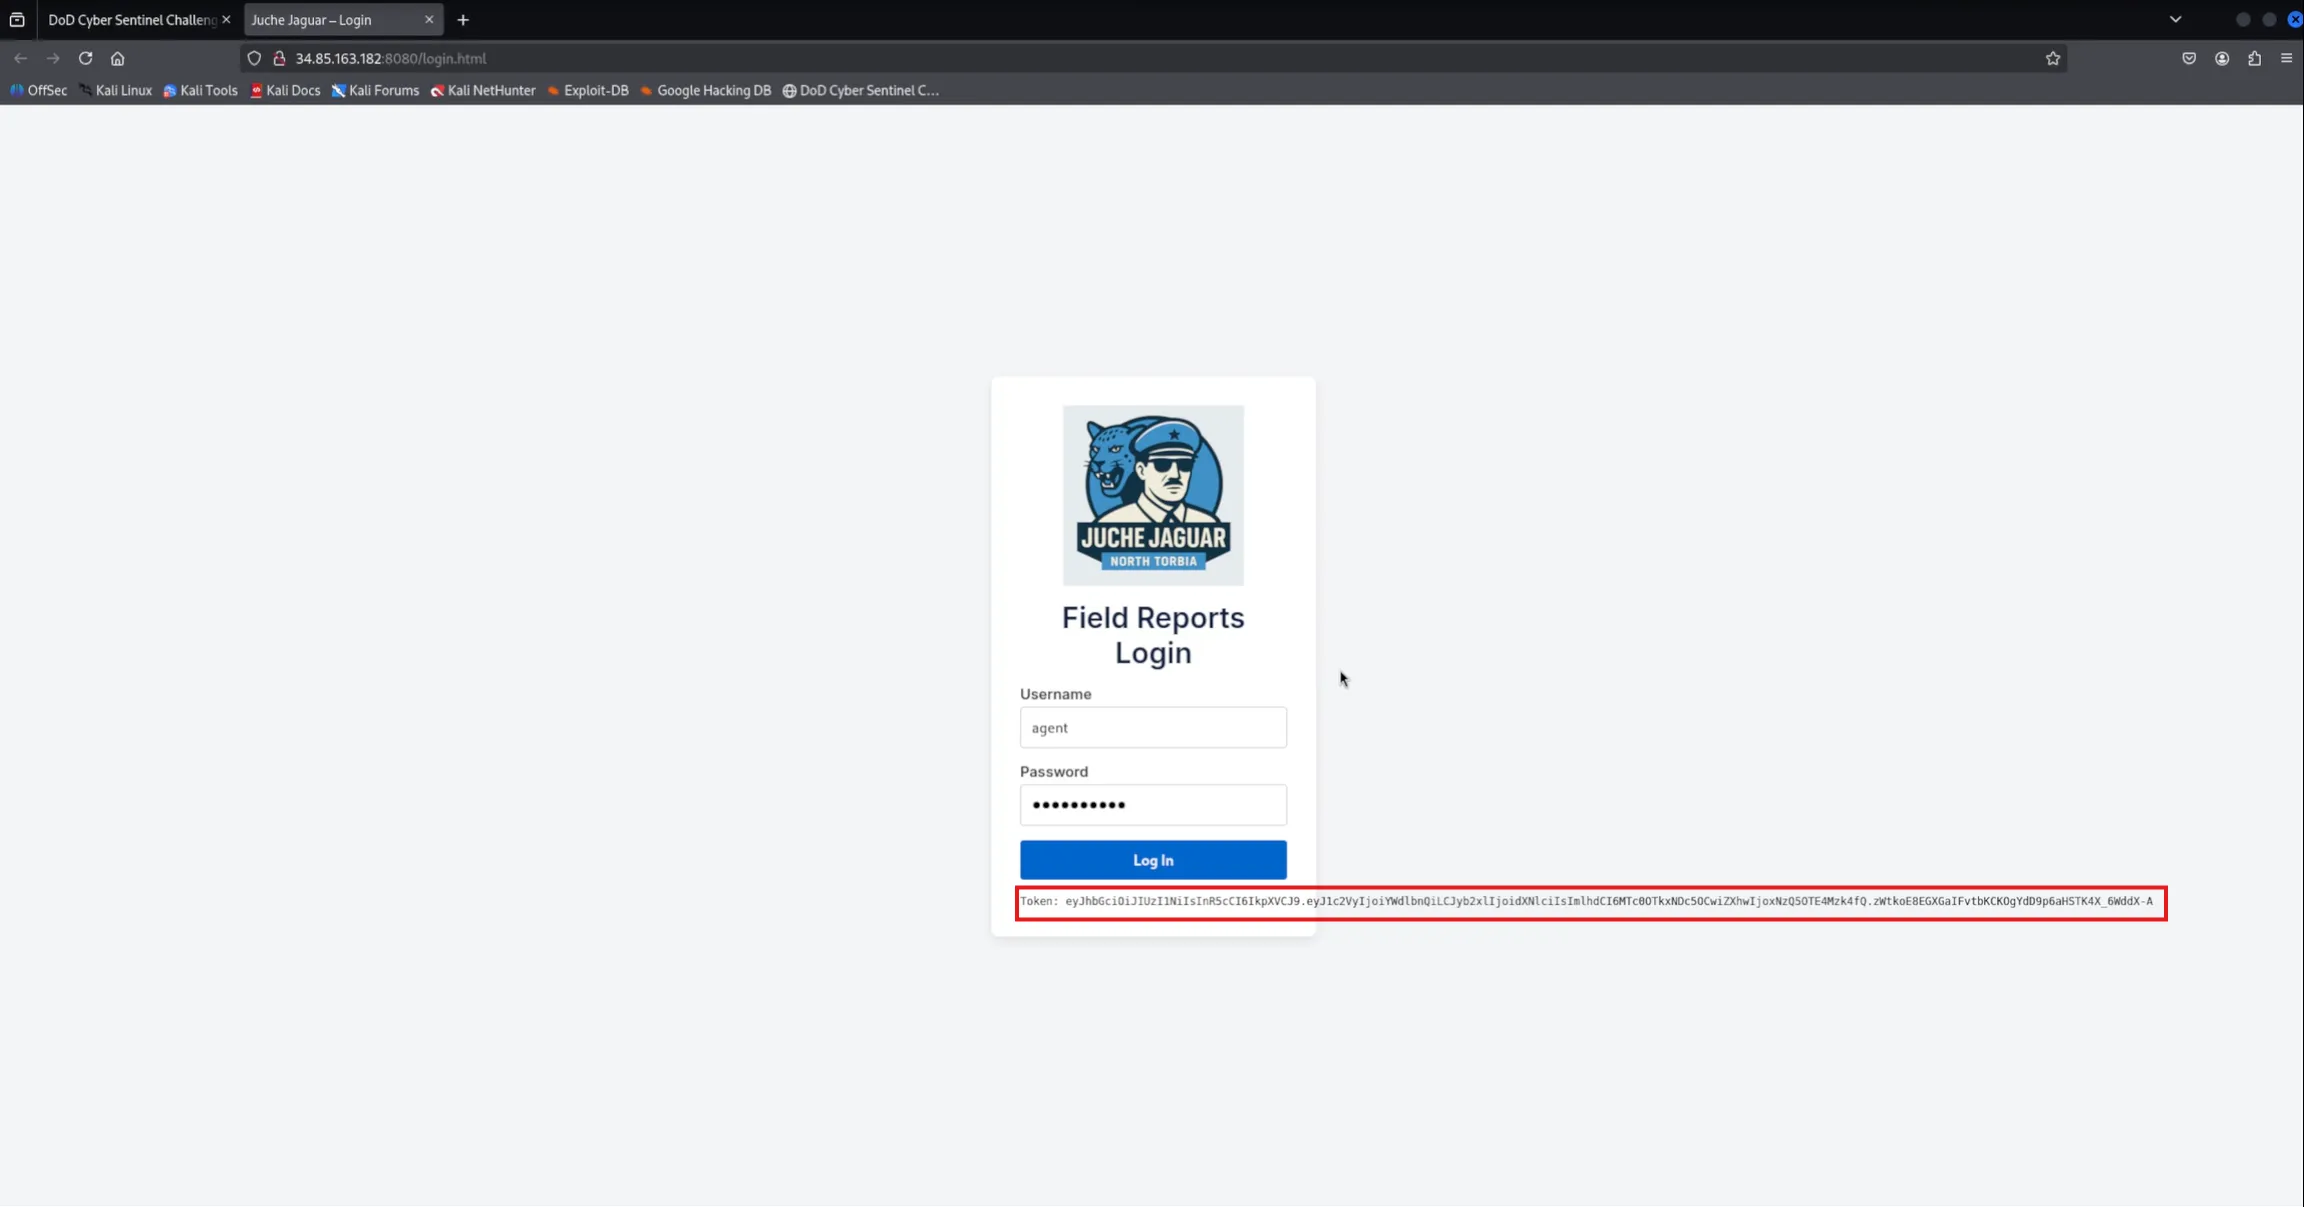Open the extensions puzzle icon

point(2254,58)
